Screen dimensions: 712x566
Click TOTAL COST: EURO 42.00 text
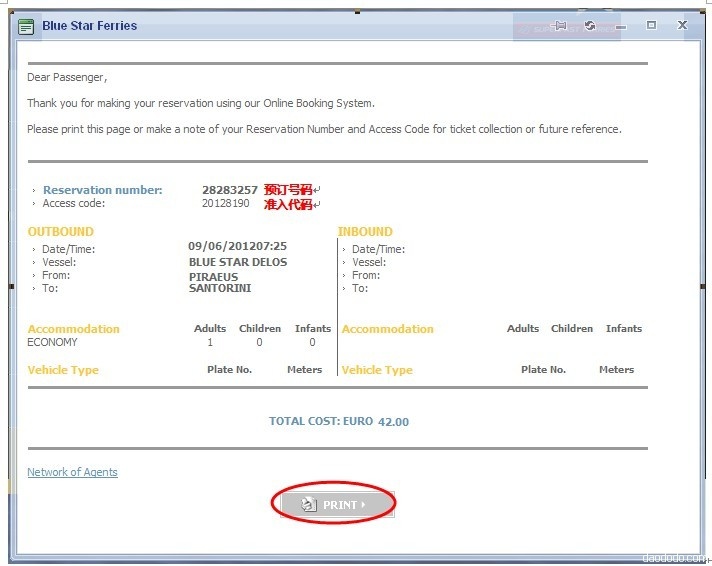[x=339, y=421]
